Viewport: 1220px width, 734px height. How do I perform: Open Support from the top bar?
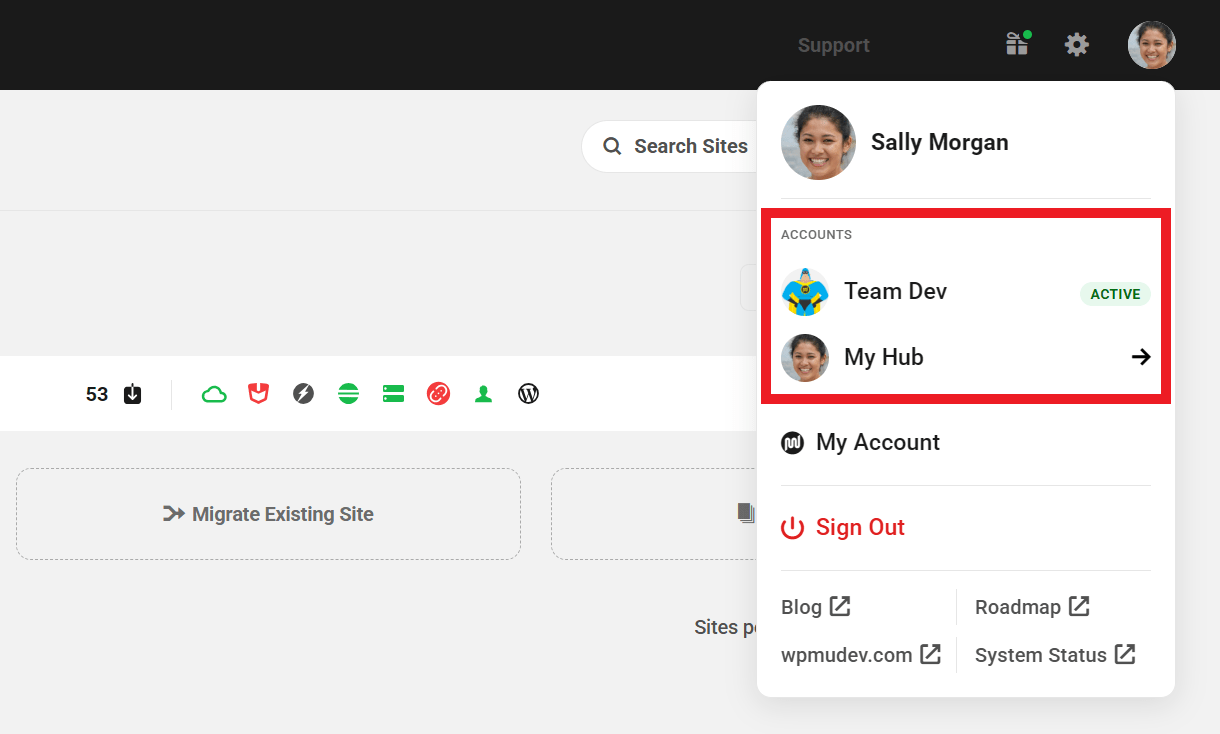pyautogui.click(x=833, y=44)
